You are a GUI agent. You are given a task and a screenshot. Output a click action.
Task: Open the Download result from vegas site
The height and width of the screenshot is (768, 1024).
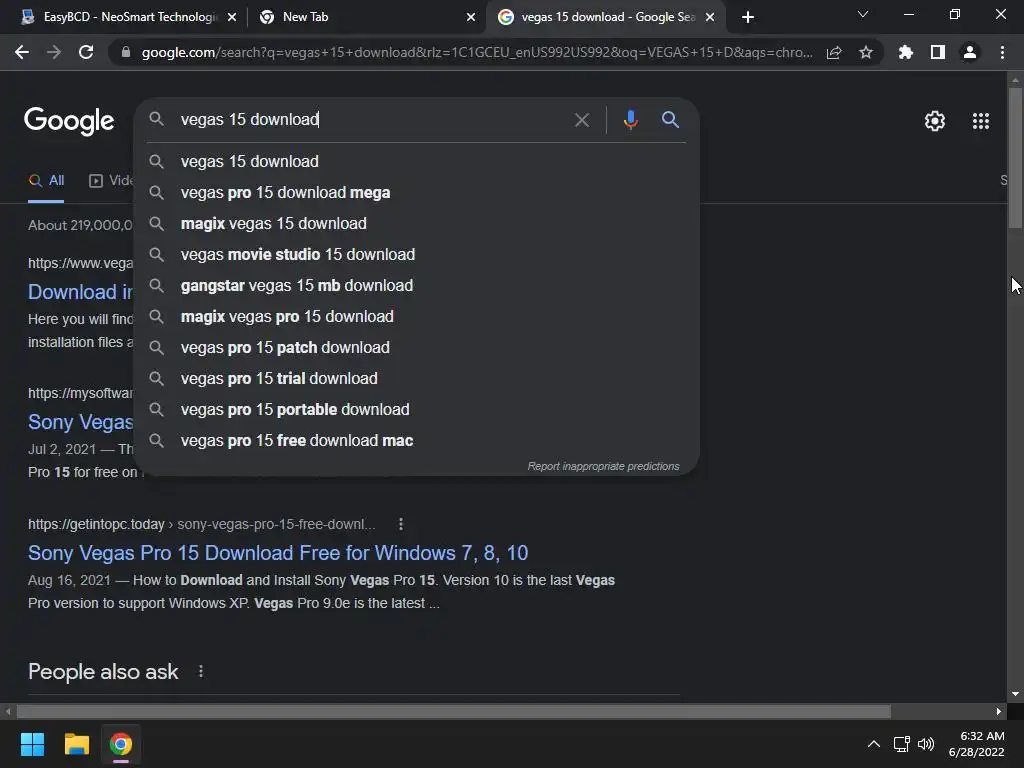coord(80,292)
